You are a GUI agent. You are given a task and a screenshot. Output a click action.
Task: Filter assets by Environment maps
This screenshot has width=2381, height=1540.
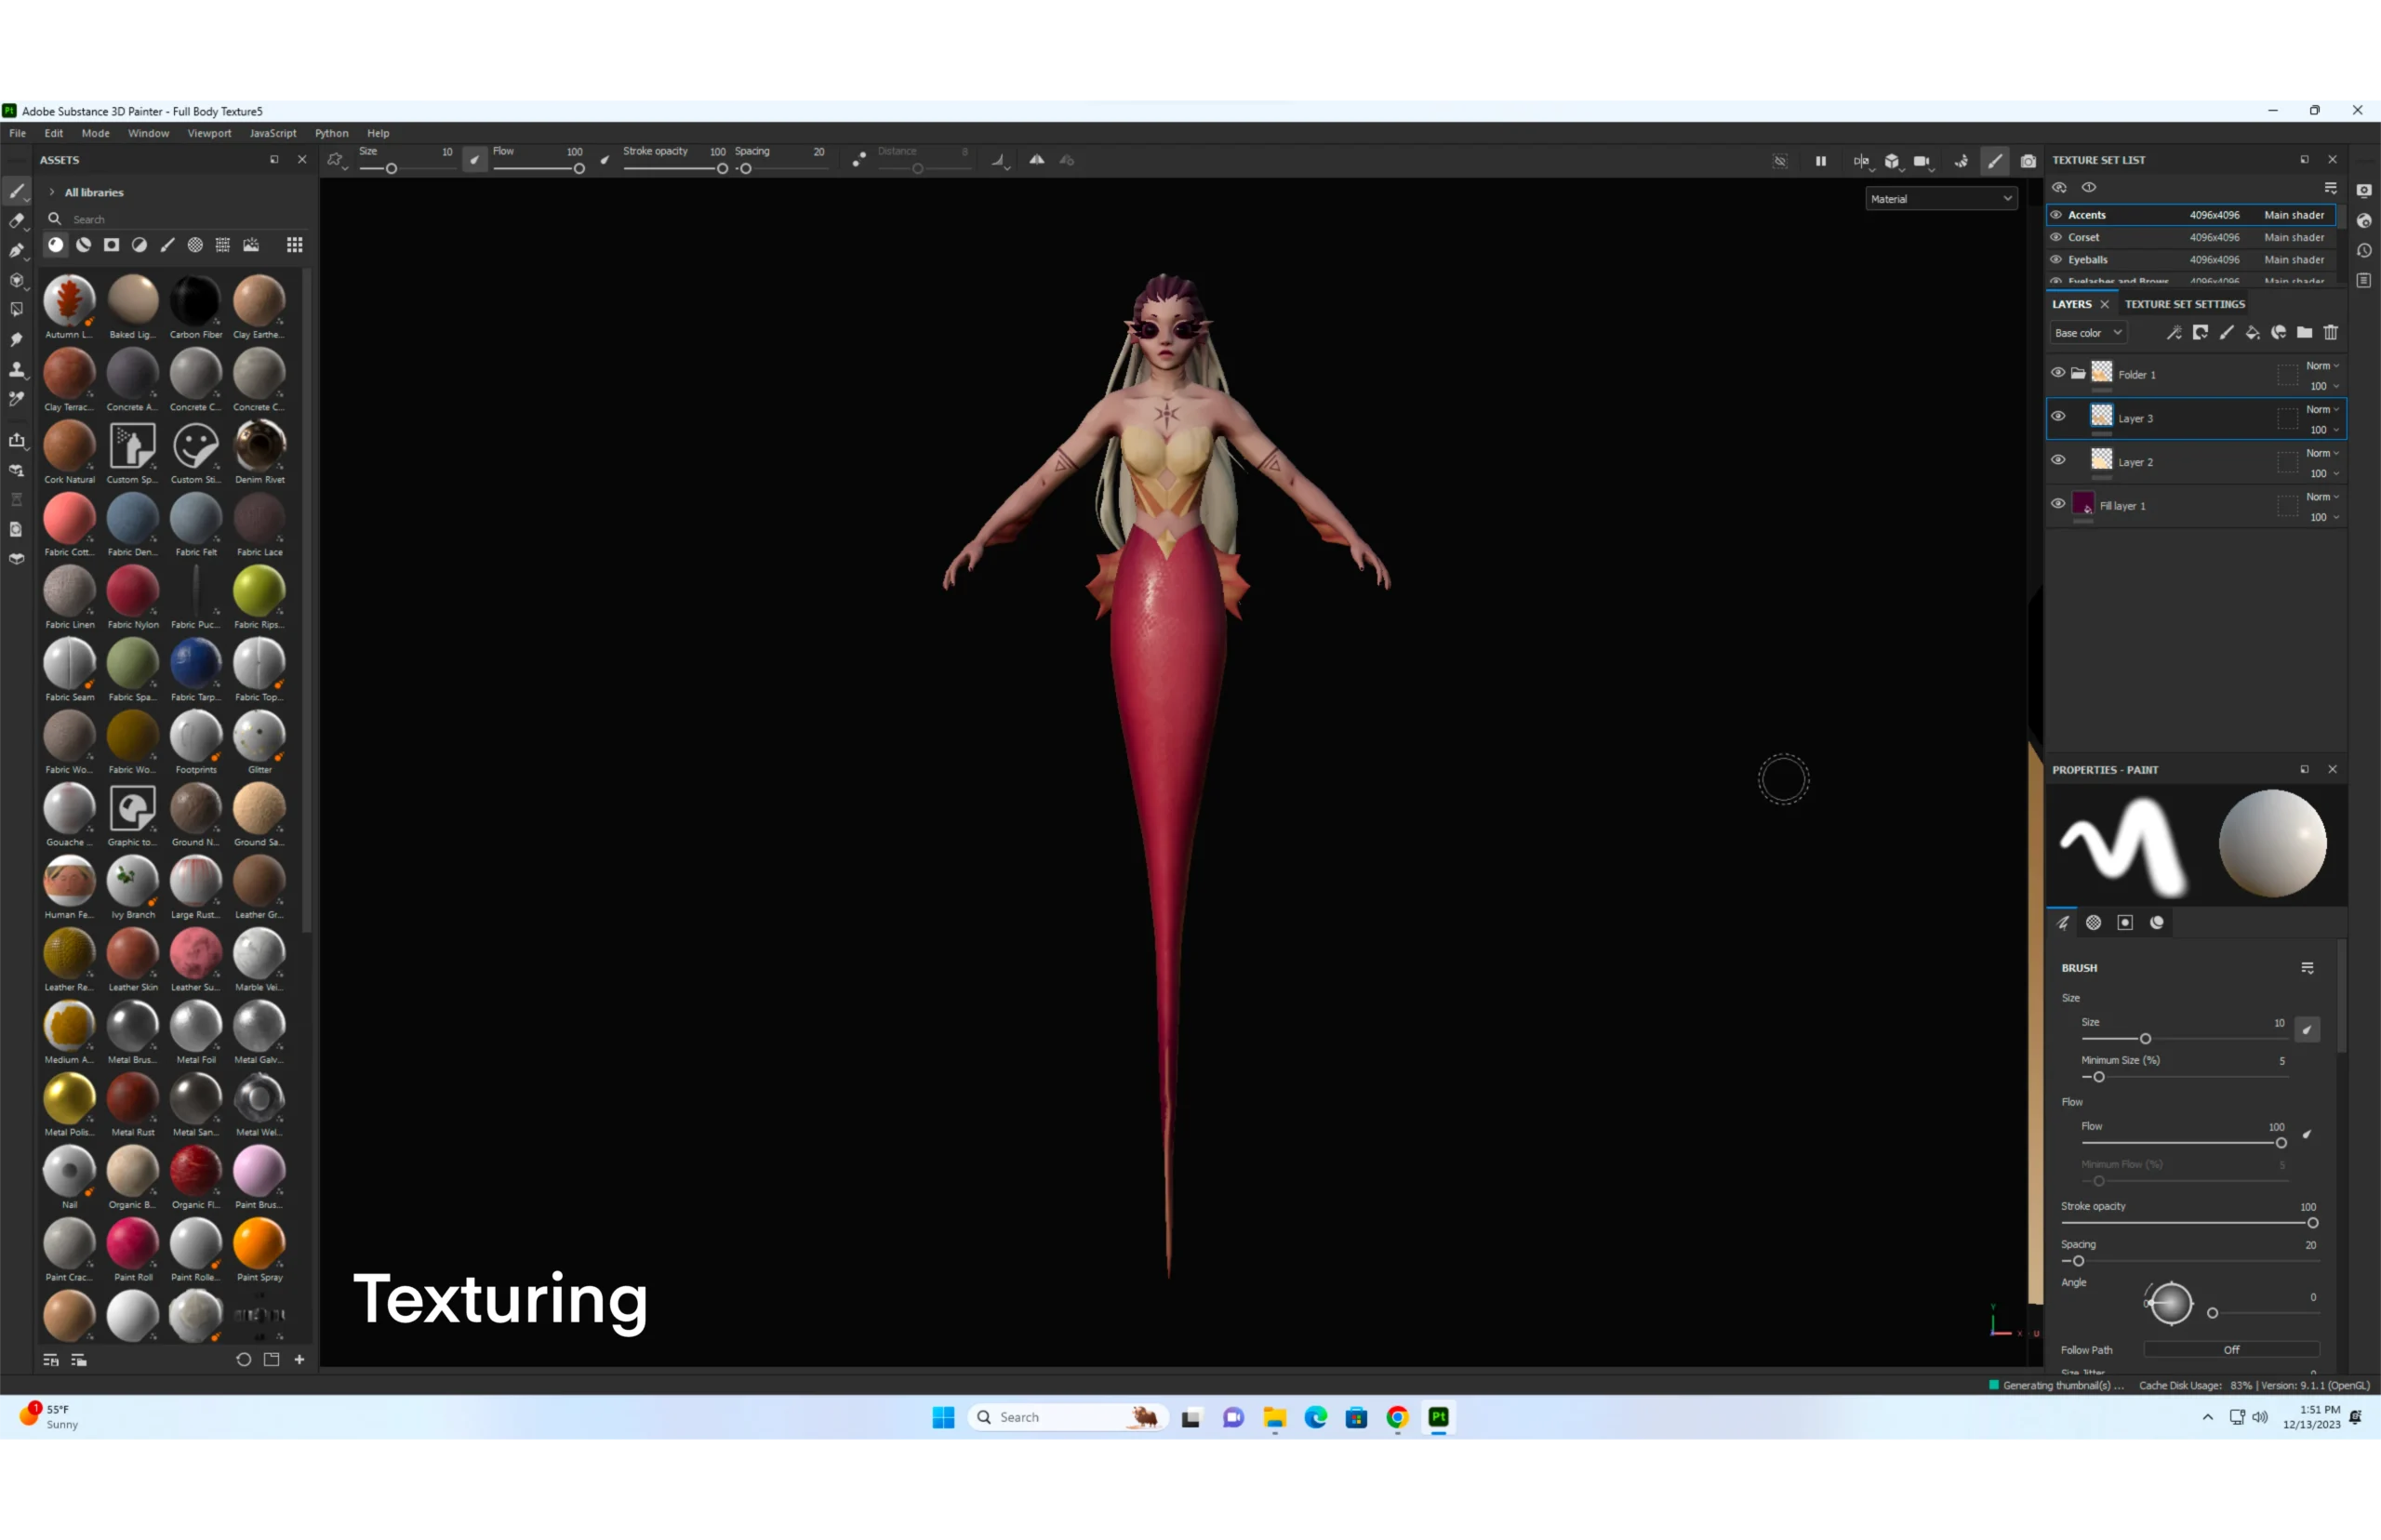pyautogui.click(x=251, y=245)
